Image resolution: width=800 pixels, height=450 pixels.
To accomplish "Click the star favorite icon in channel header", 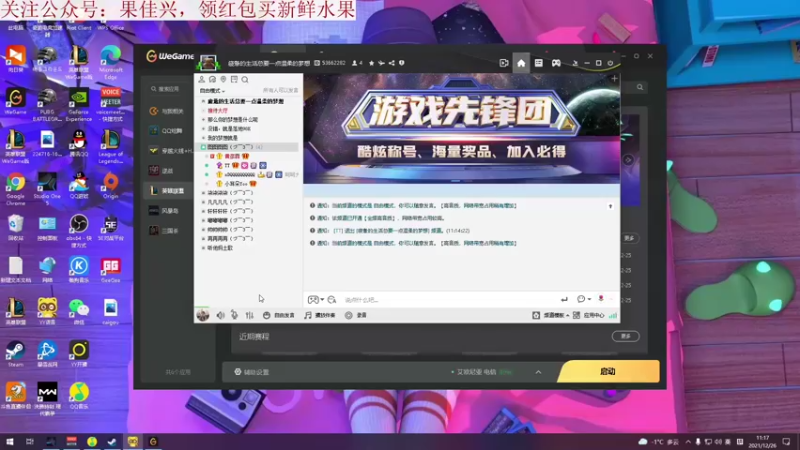I will pyautogui.click(x=371, y=63).
